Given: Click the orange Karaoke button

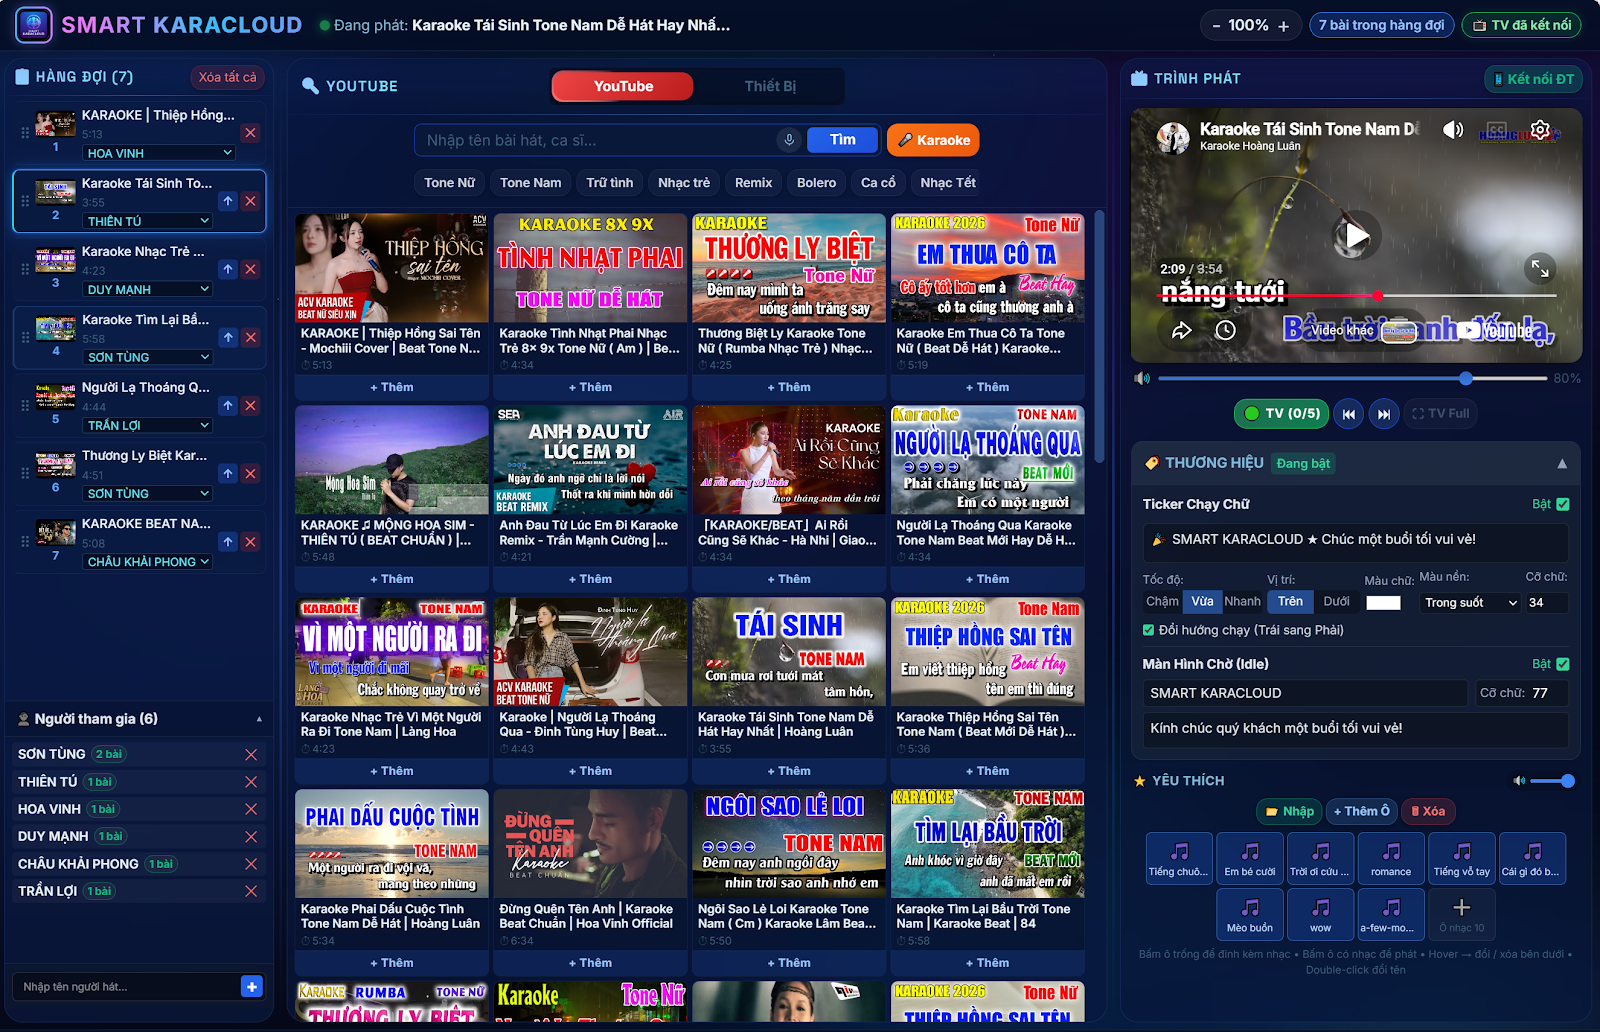Looking at the screenshot, I should [933, 140].
